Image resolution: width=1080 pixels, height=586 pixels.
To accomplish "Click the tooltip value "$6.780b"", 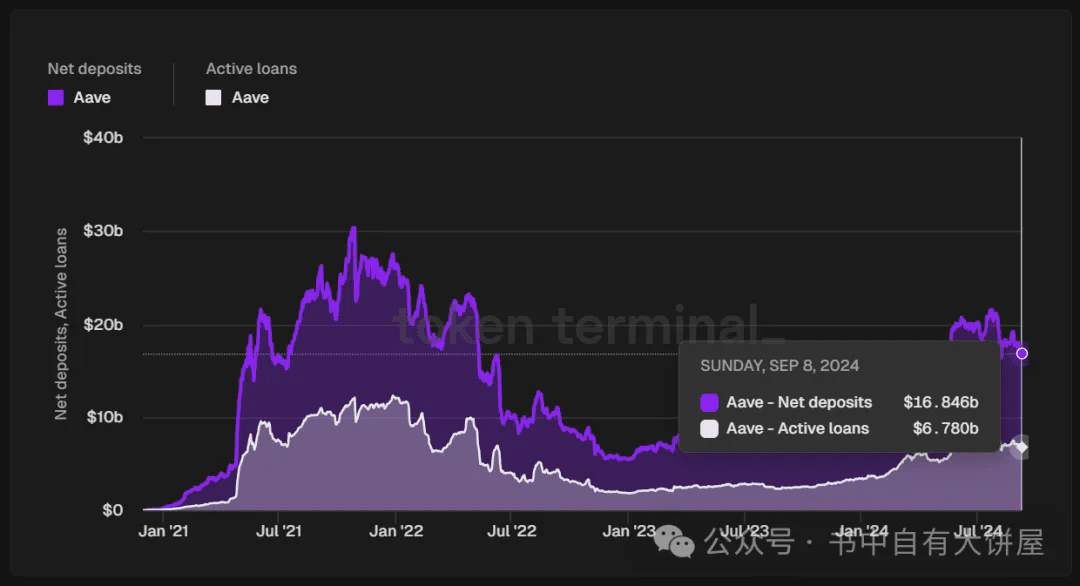I will point(946,428).
